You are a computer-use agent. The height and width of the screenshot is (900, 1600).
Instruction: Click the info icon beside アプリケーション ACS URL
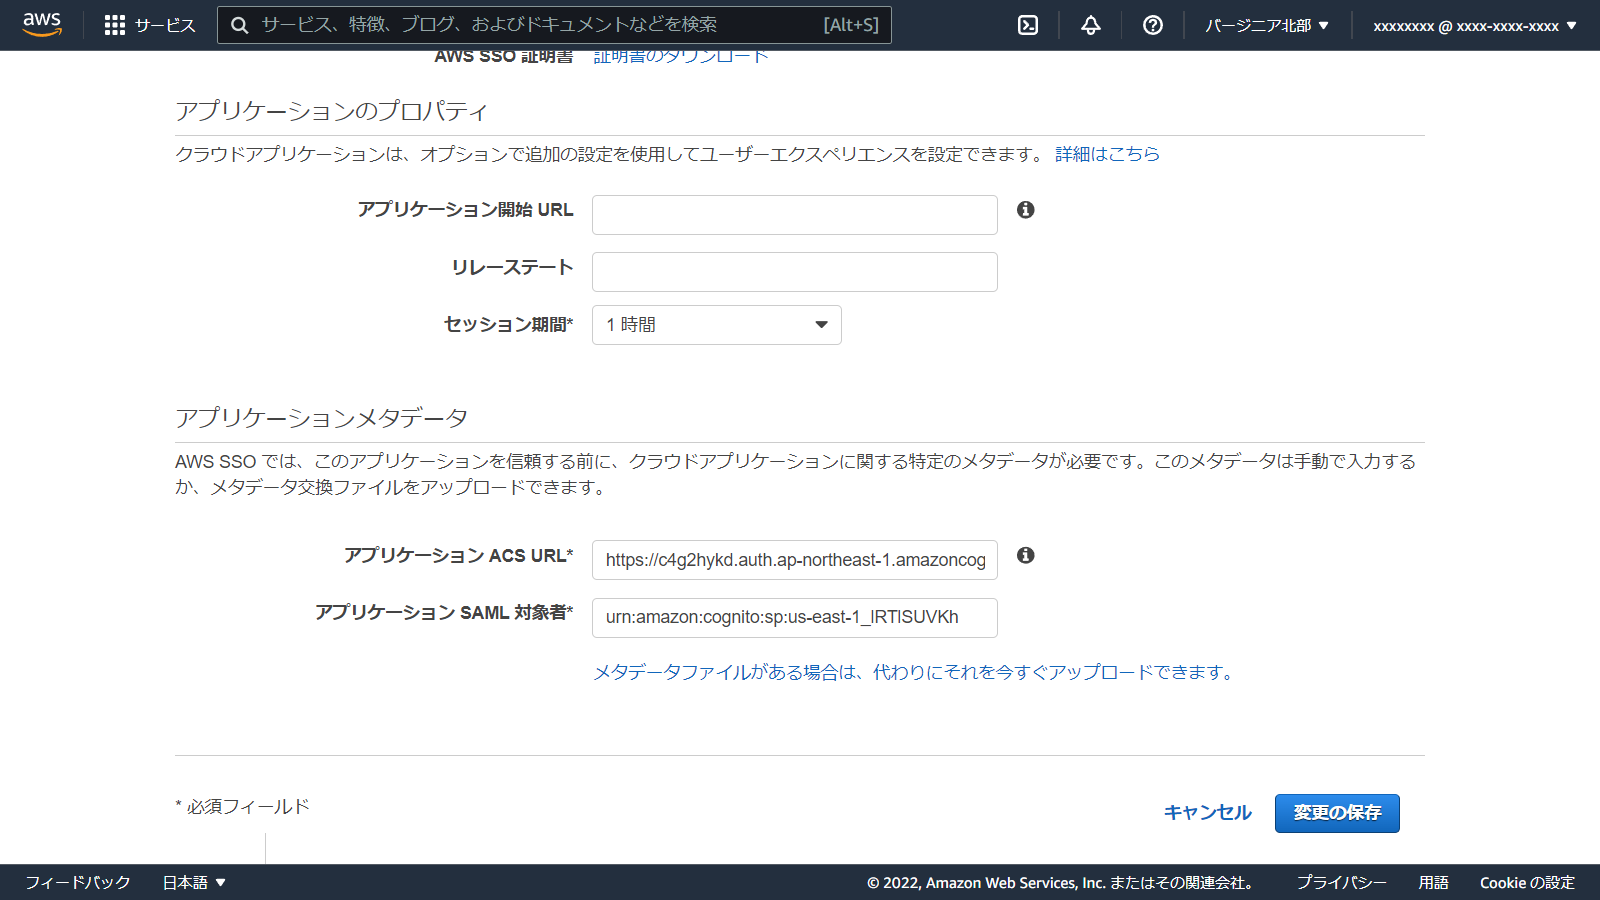pos(1026,557)
